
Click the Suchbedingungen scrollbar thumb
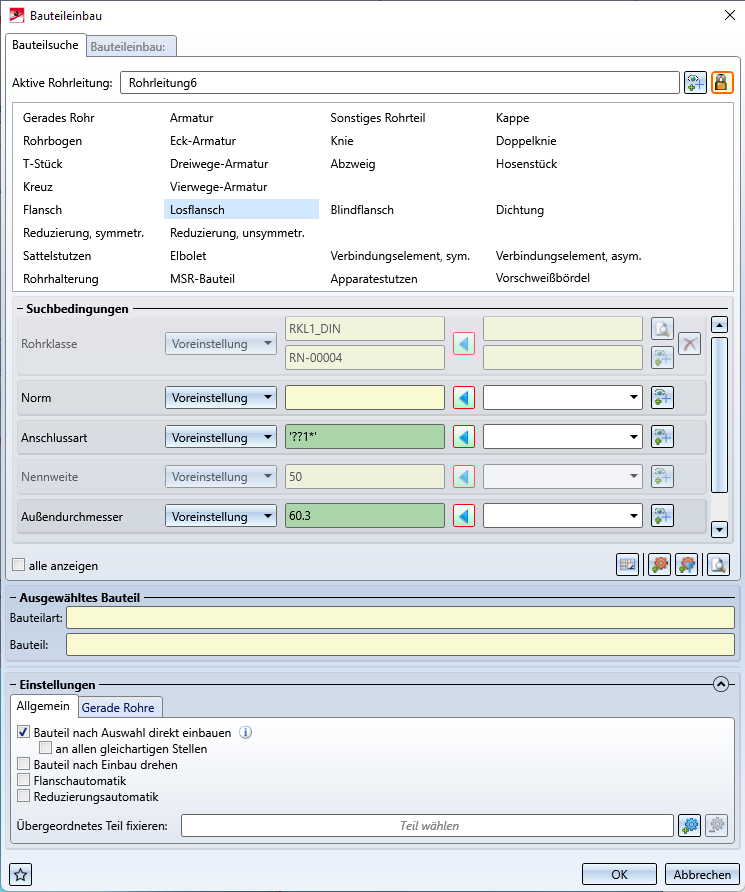click(x=719, y=415)
